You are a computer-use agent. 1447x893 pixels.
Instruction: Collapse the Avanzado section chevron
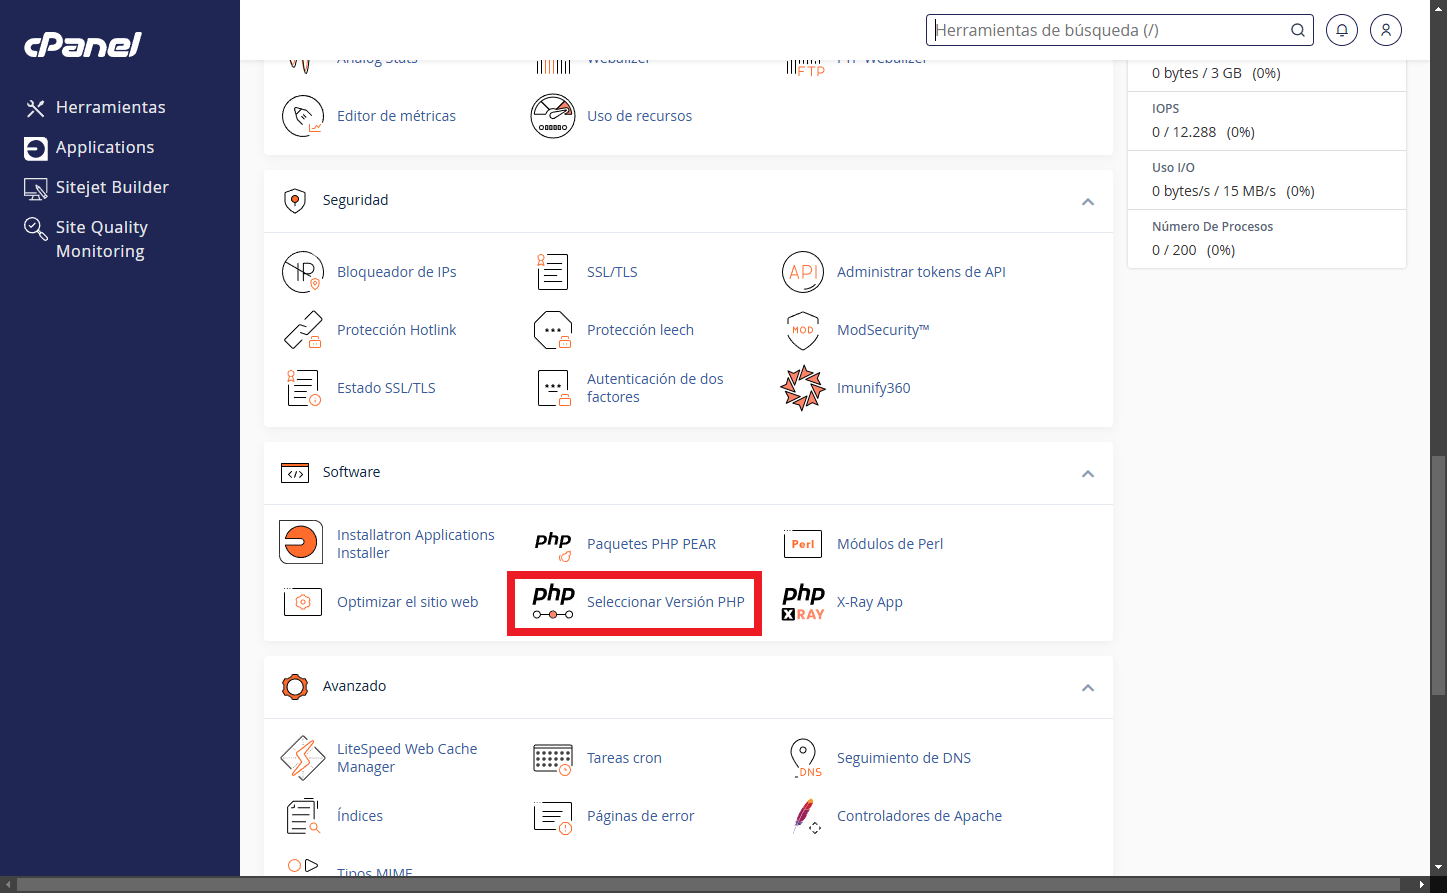[x=1087, y=687]
